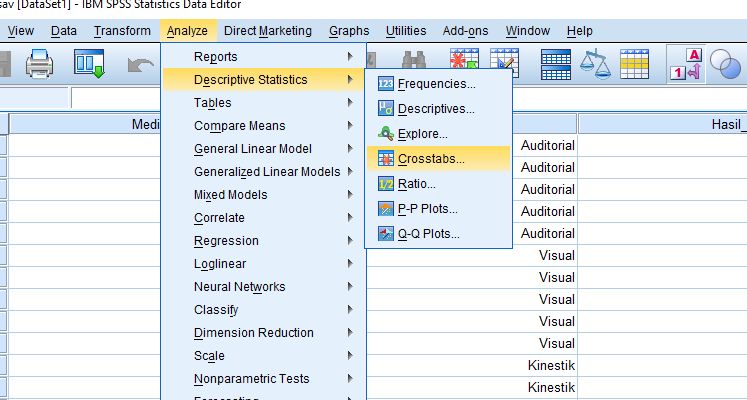Click the Weight Cases scale icon
This screenshot has height=400, width=747.
[595, 66]
